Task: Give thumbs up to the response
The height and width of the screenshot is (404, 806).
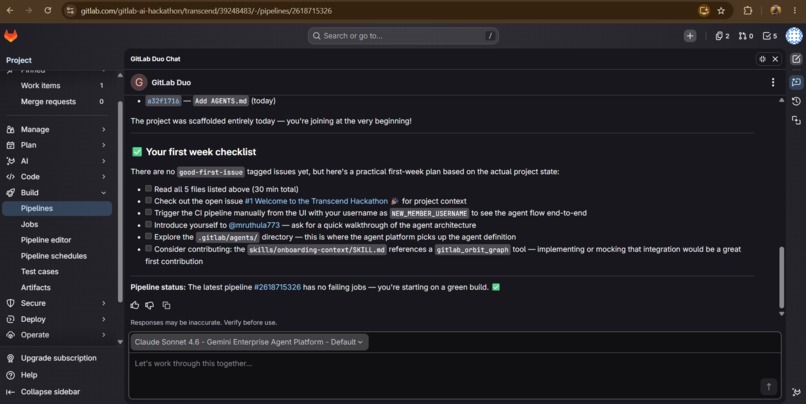Action: point(135,305)
